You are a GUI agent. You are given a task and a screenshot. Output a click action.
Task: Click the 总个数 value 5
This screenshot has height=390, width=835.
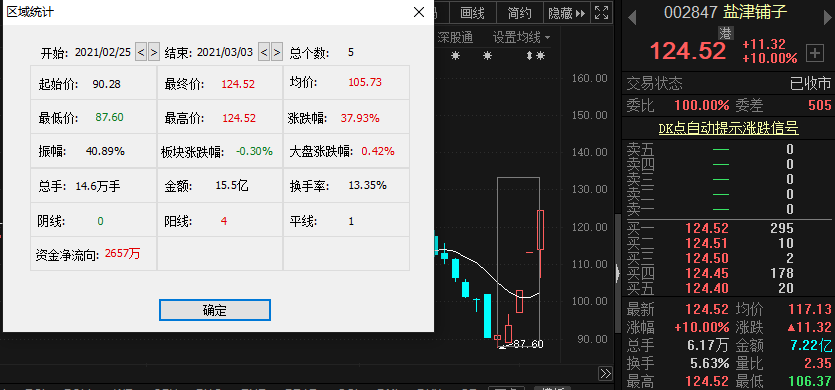(351, 52)
